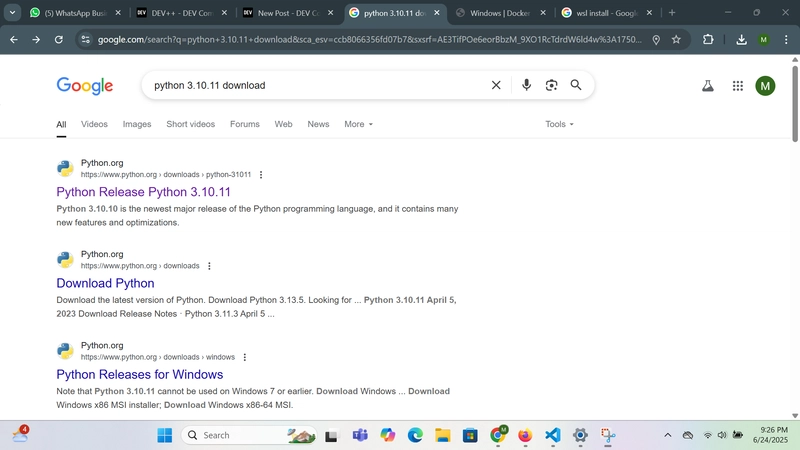Close the python 3.10.11 download tab
The image size is (800, 450).
437,13
